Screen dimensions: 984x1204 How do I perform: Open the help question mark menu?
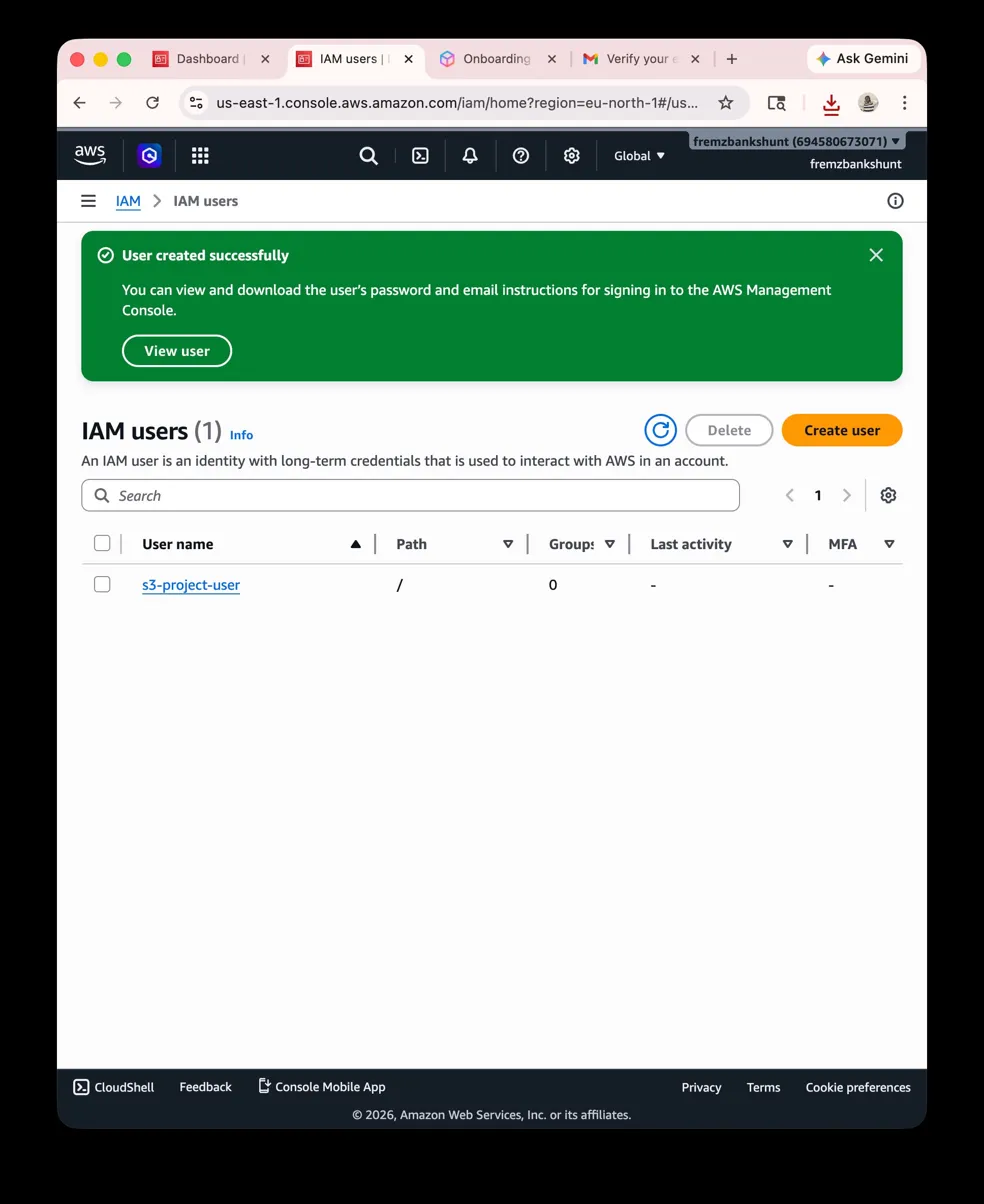(521, 155)
